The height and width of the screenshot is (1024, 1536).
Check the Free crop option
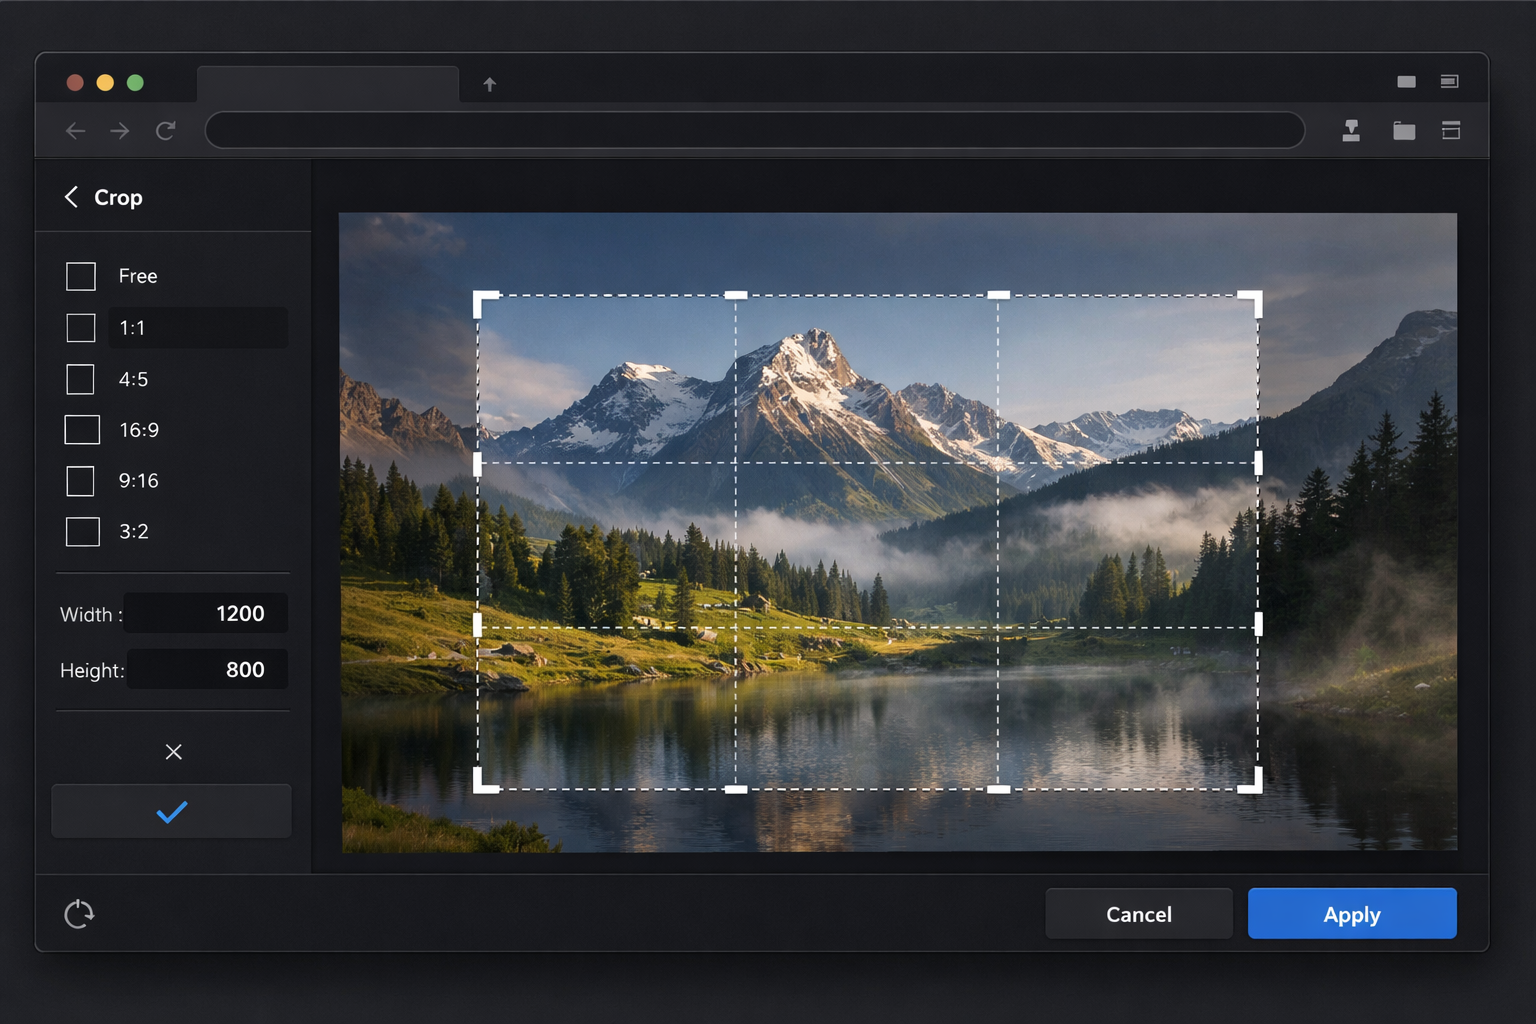[x=80, y=276]
